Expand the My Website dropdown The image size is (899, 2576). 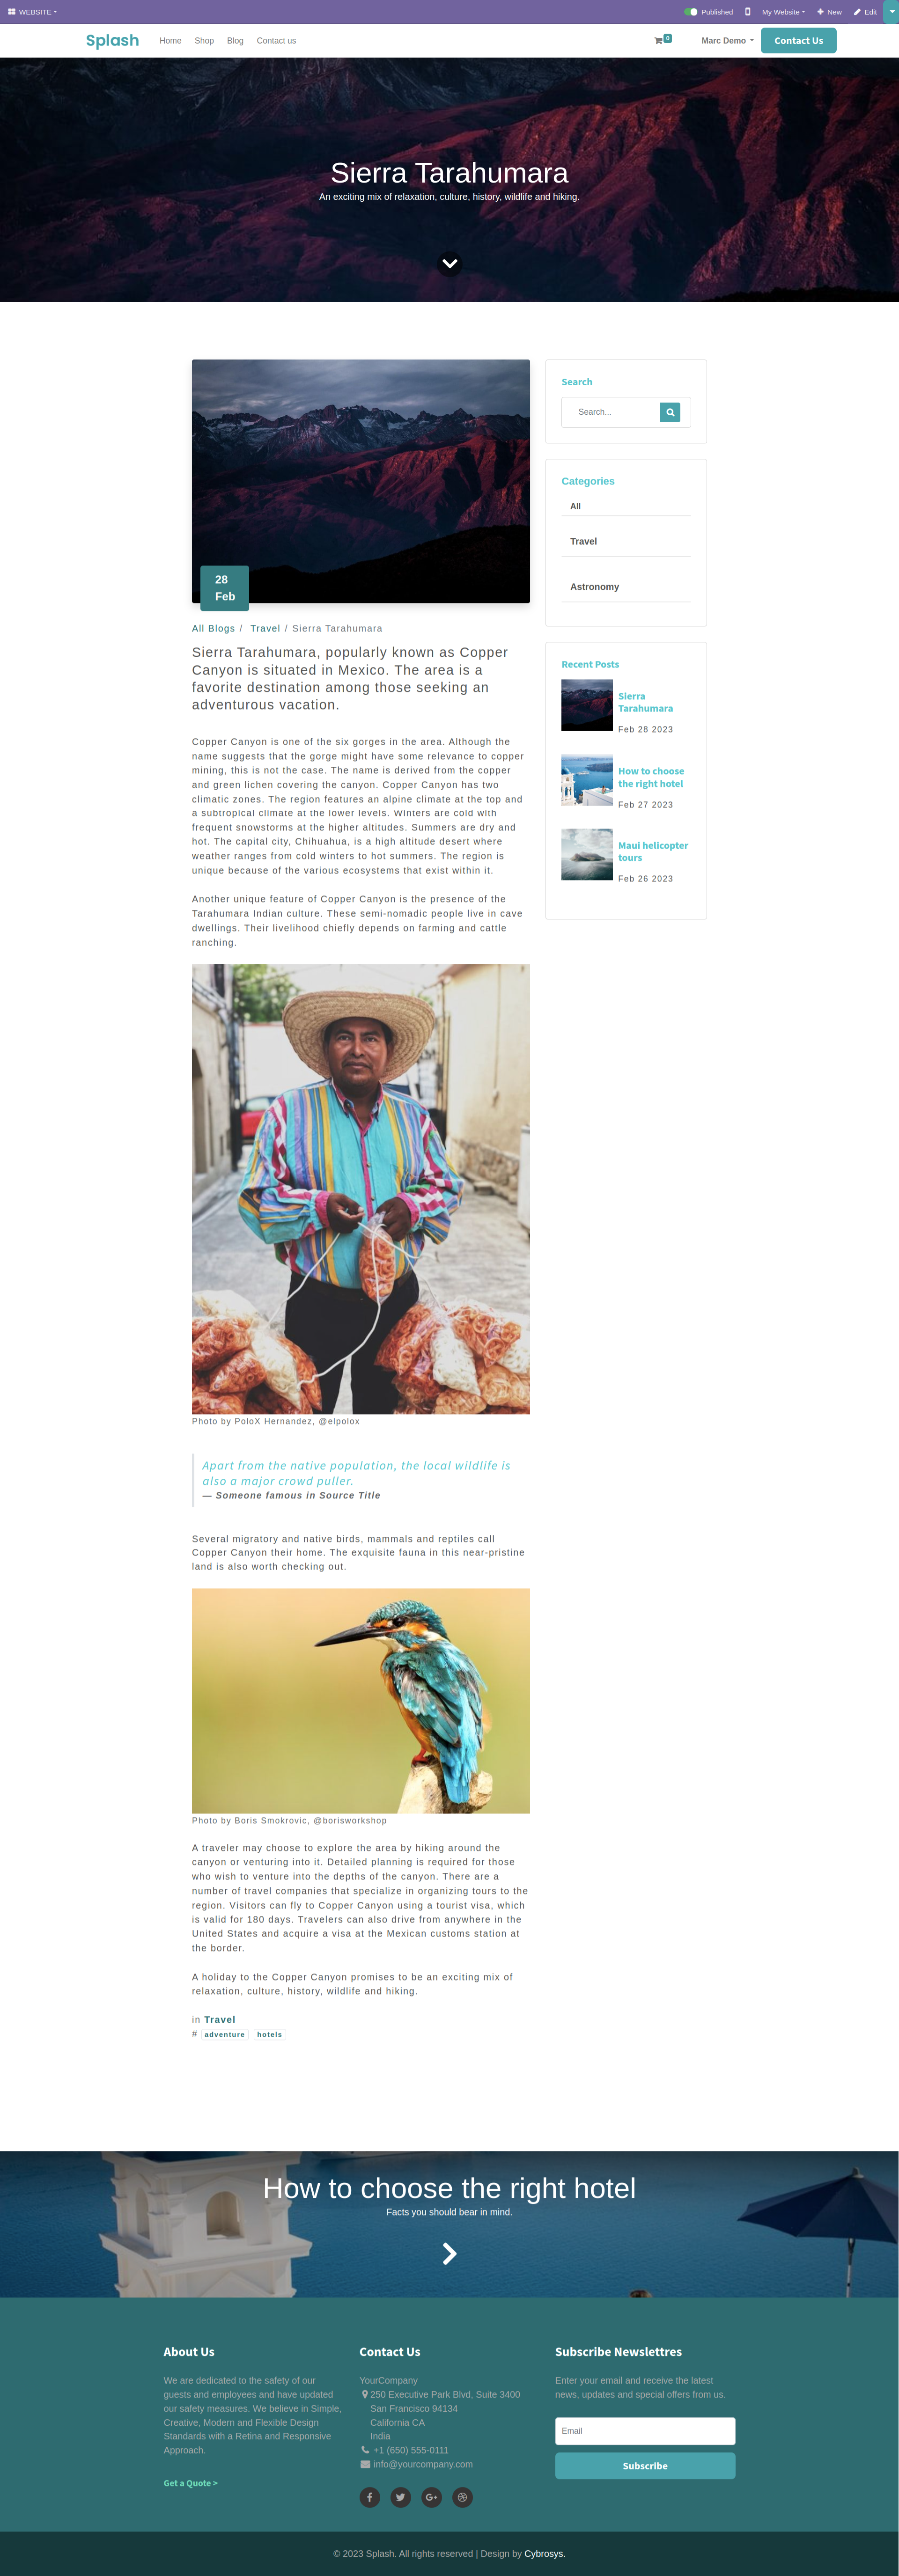[x=783, y=12]
